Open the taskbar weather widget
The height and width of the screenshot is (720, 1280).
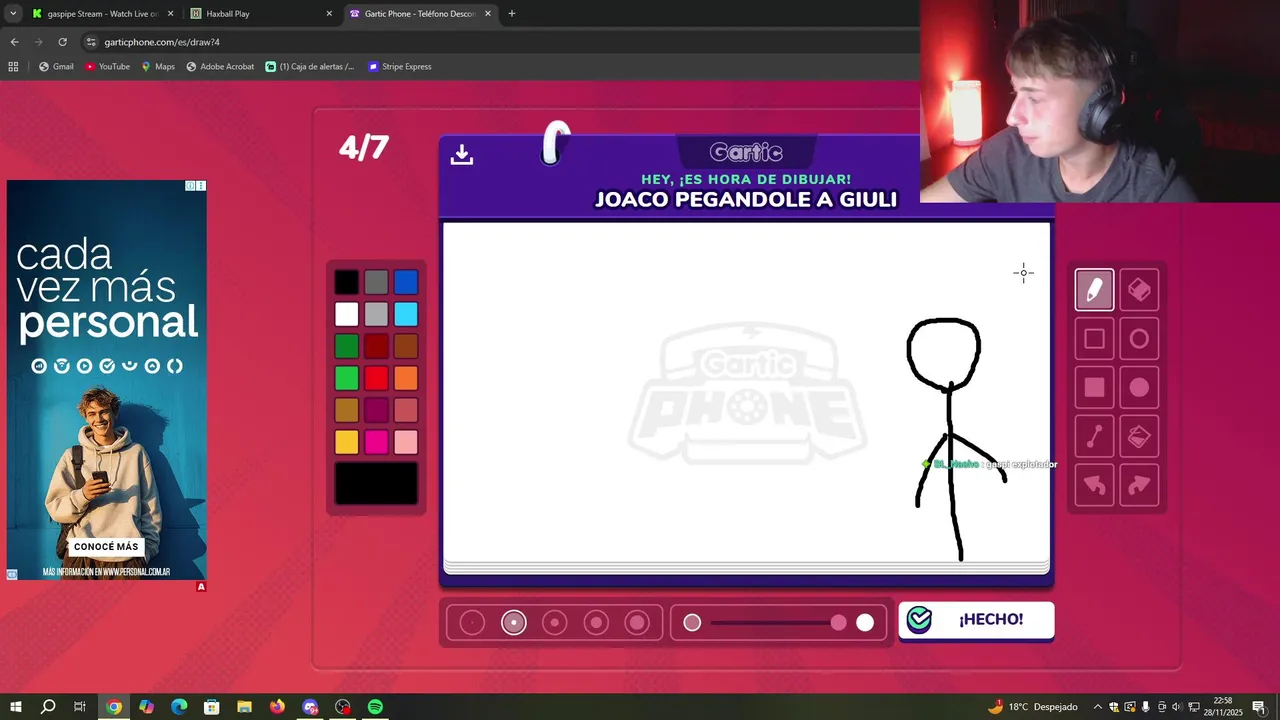(1033, 707)
